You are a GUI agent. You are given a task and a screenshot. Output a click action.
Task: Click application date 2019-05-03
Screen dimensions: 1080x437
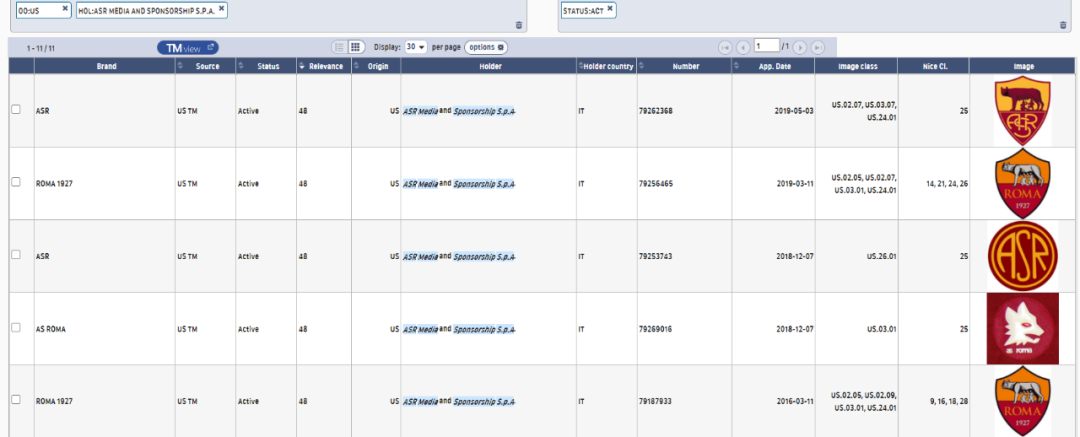coord(796,110)
